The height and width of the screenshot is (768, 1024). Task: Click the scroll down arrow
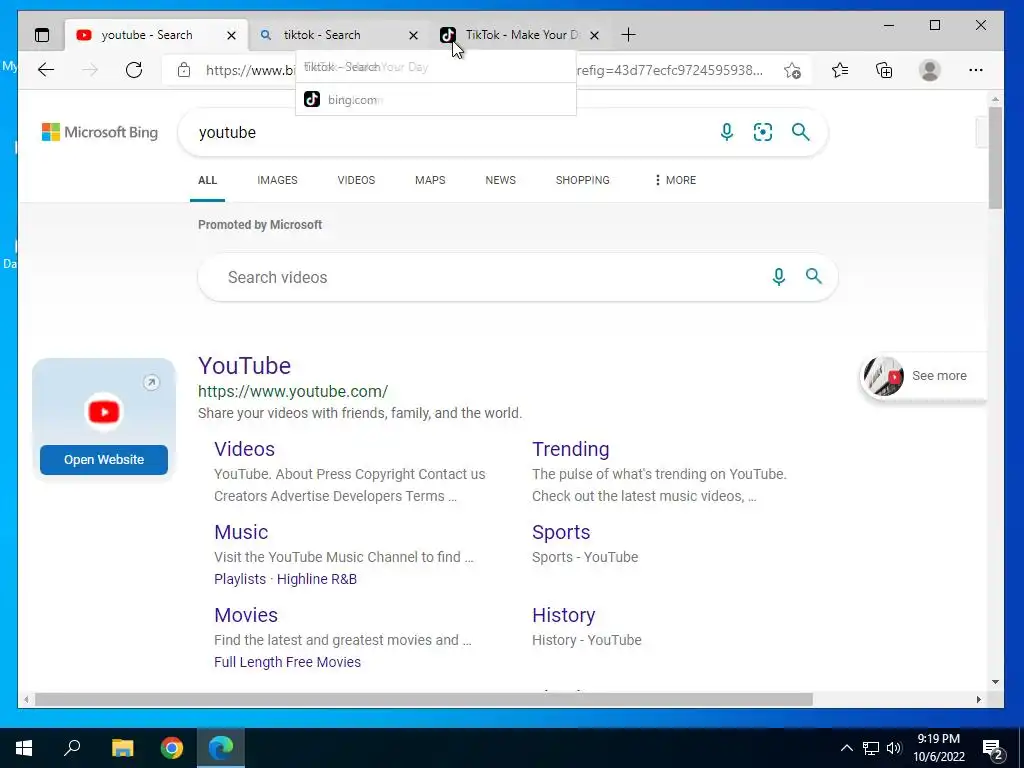click(995, 682)
